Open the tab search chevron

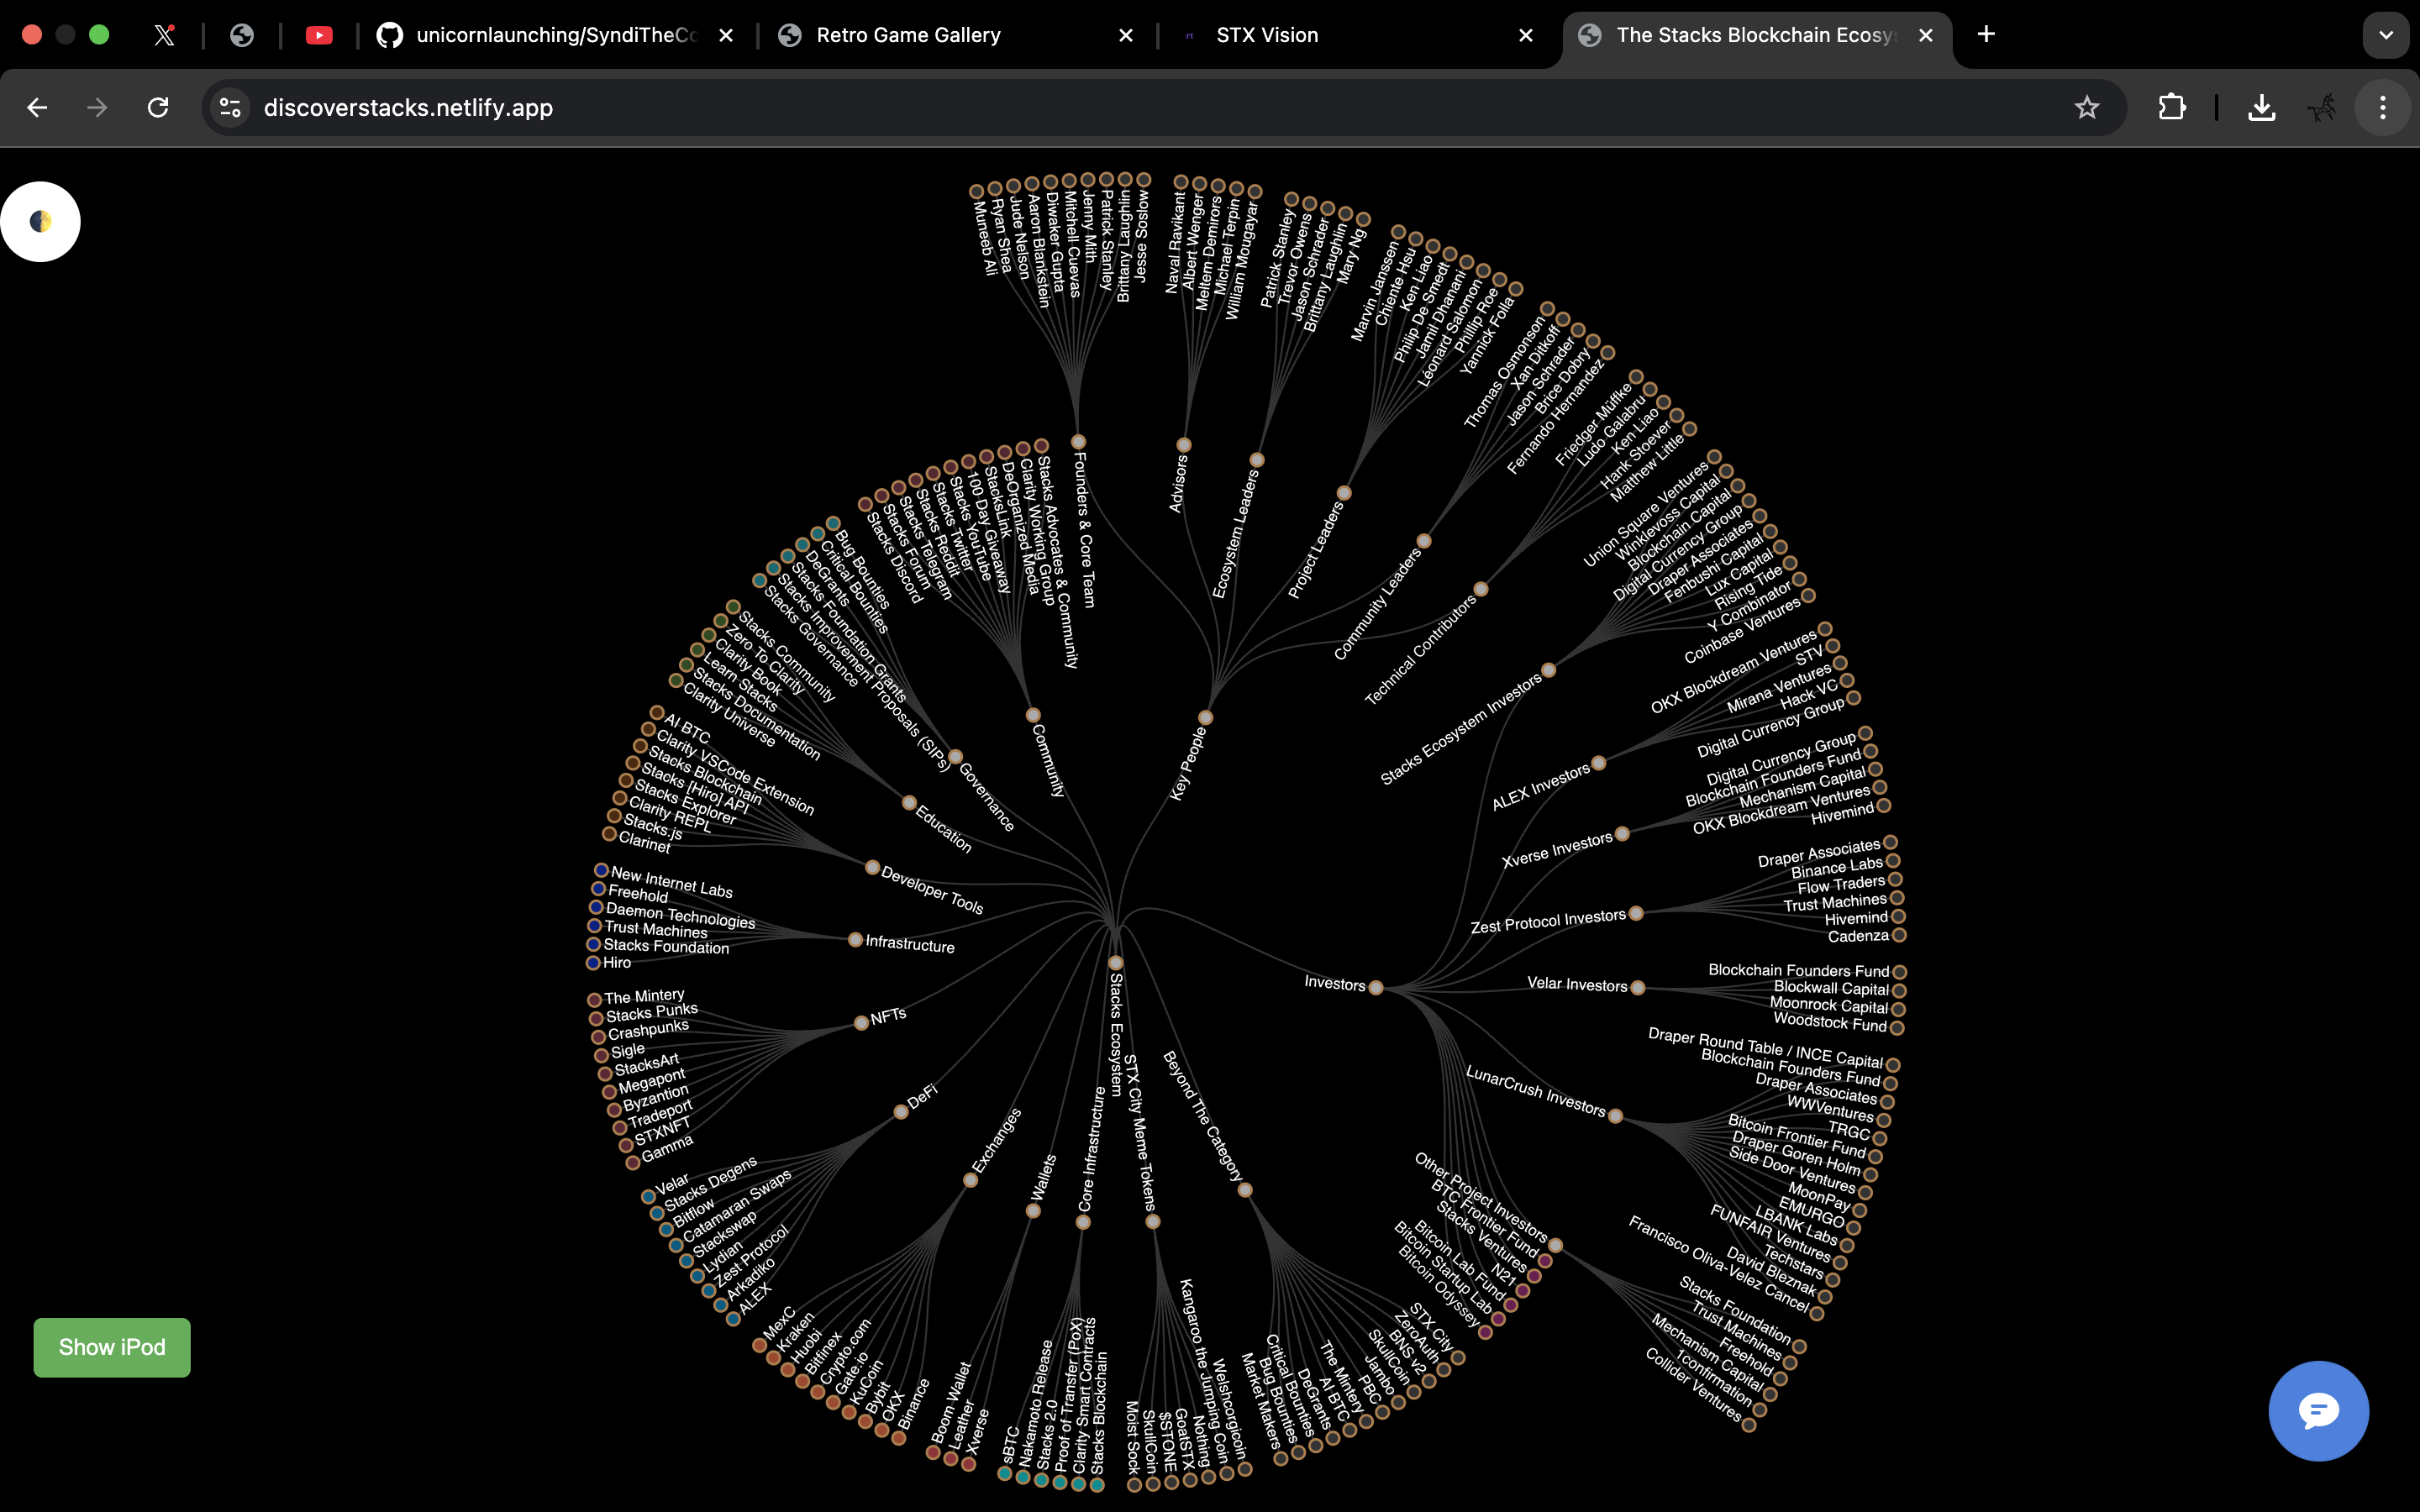click(x=2386, y=34)
